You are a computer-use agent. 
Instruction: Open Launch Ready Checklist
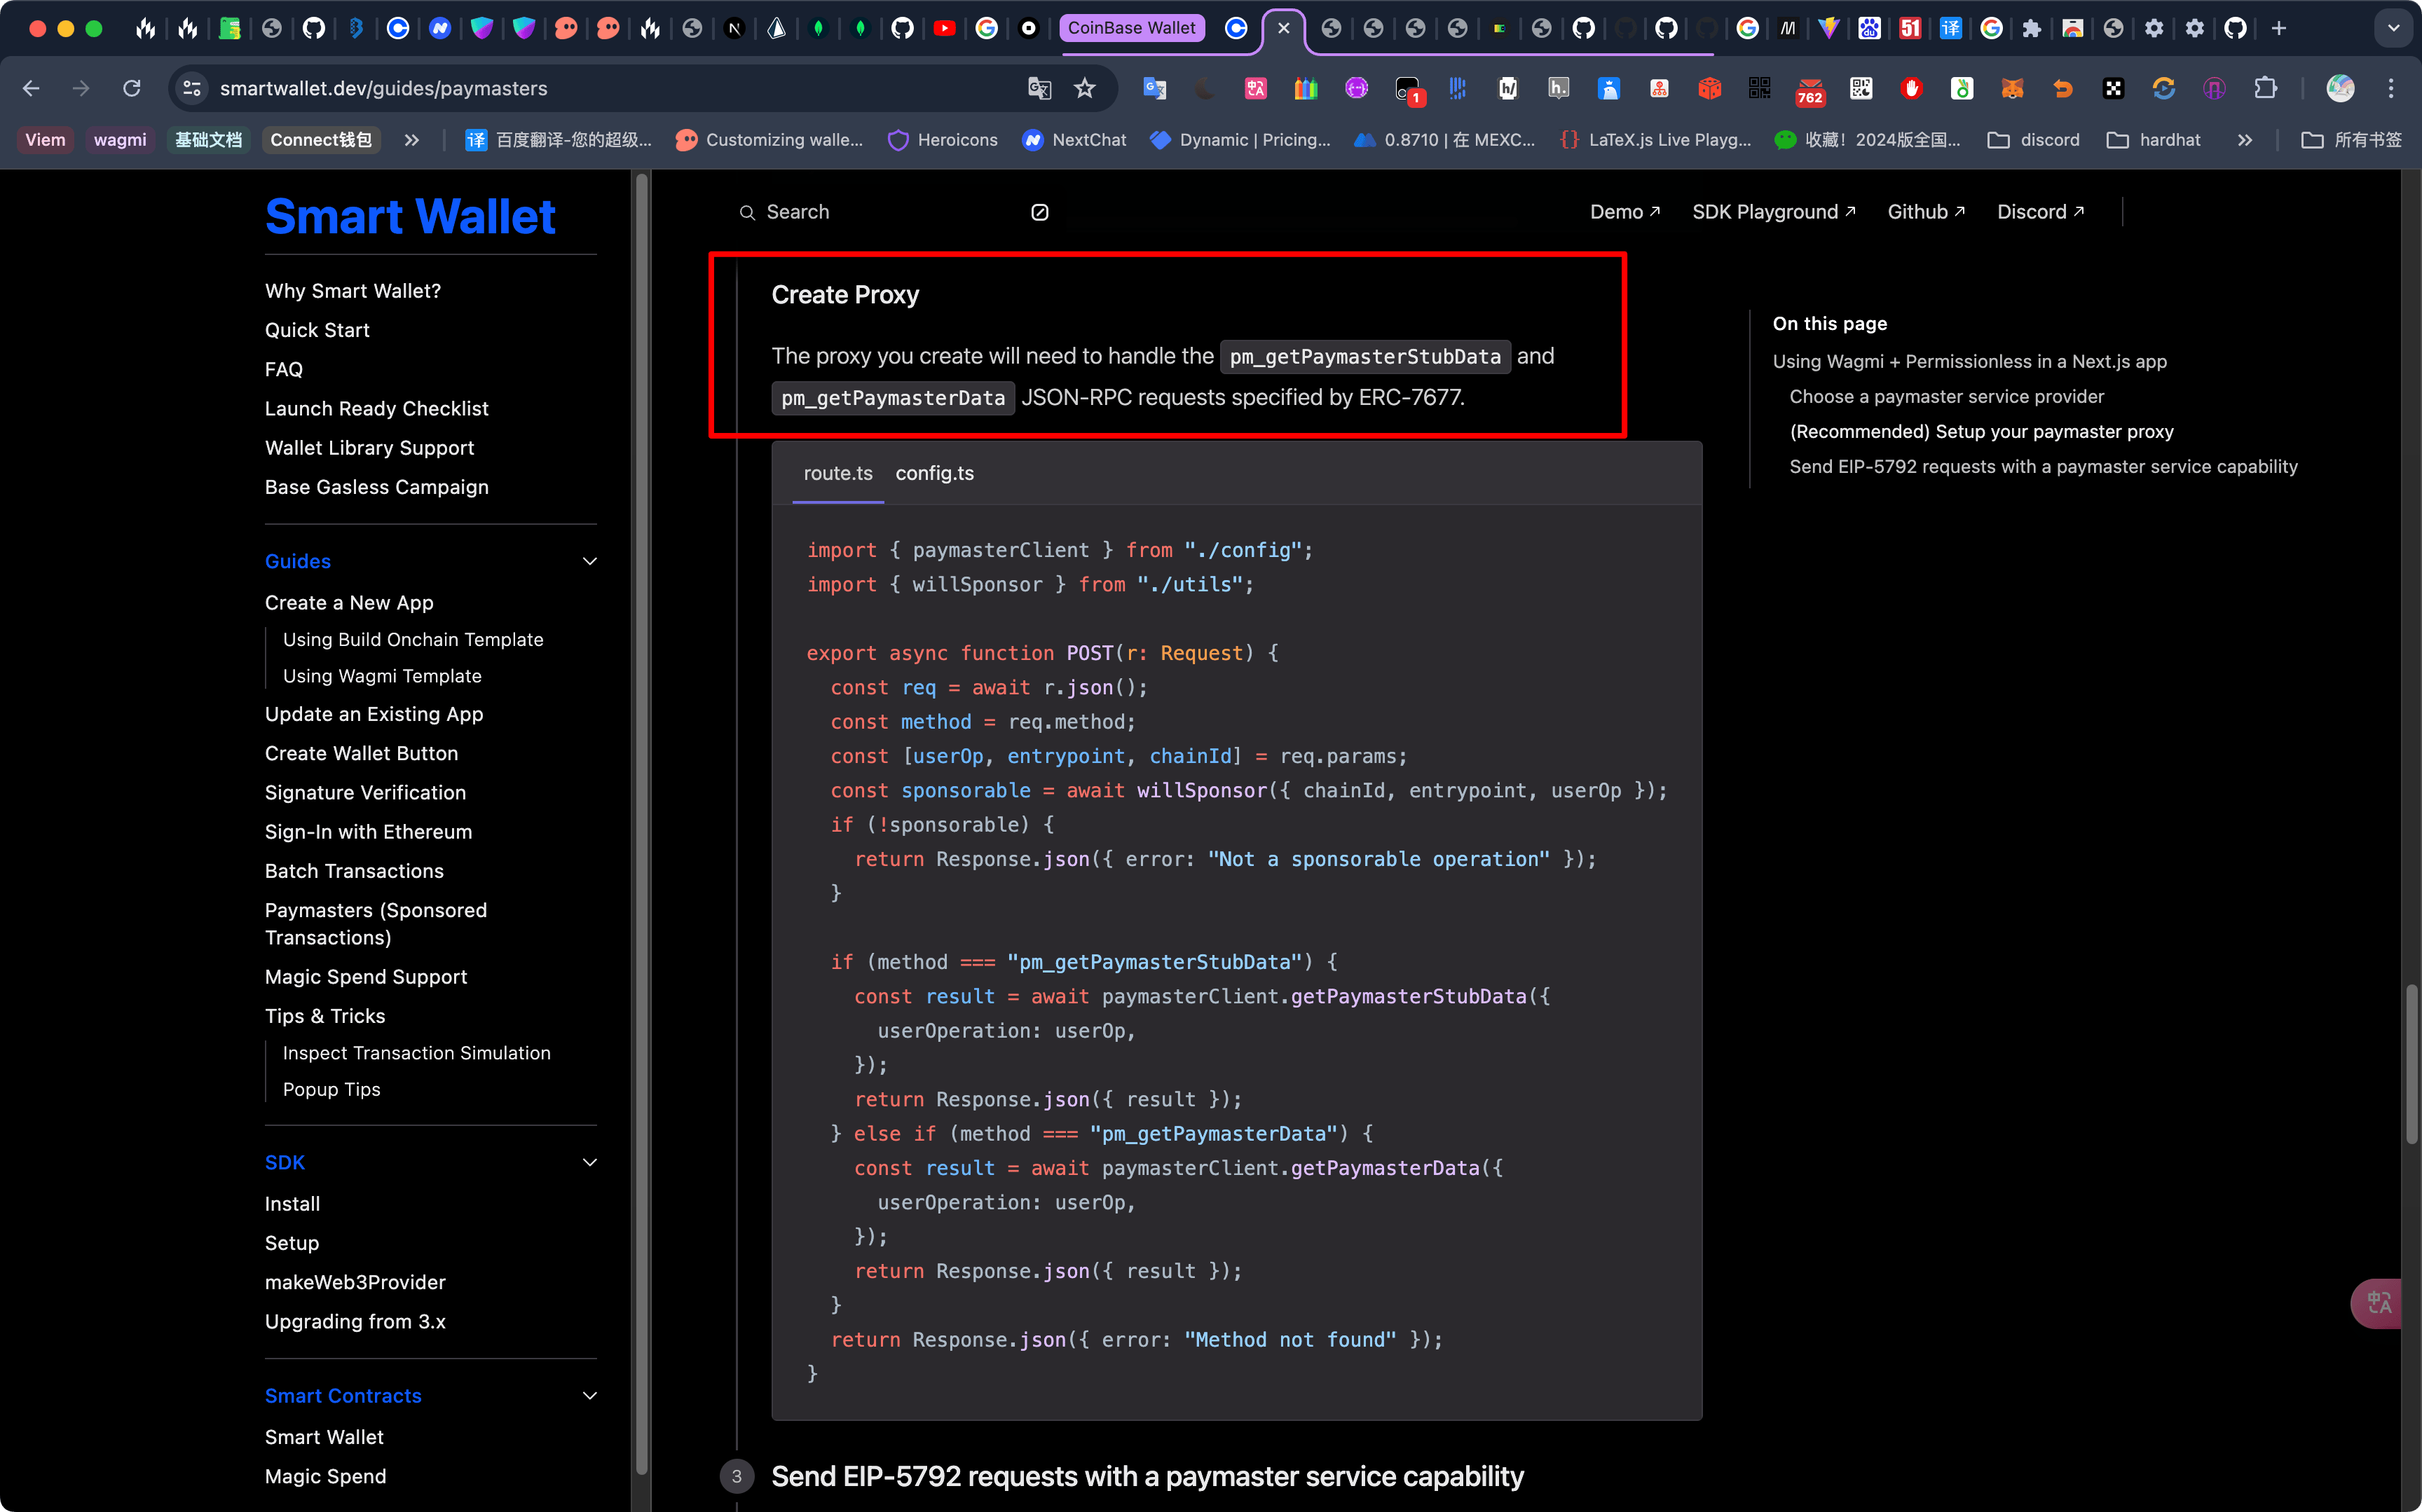coord(377,409)
